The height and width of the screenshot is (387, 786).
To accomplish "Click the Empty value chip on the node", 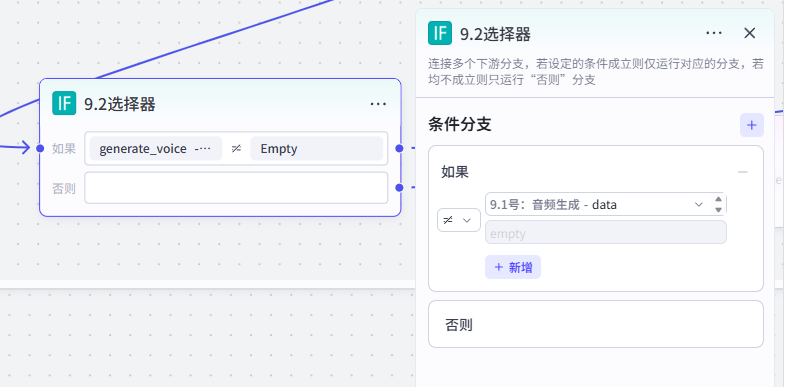I will (317, 148).
